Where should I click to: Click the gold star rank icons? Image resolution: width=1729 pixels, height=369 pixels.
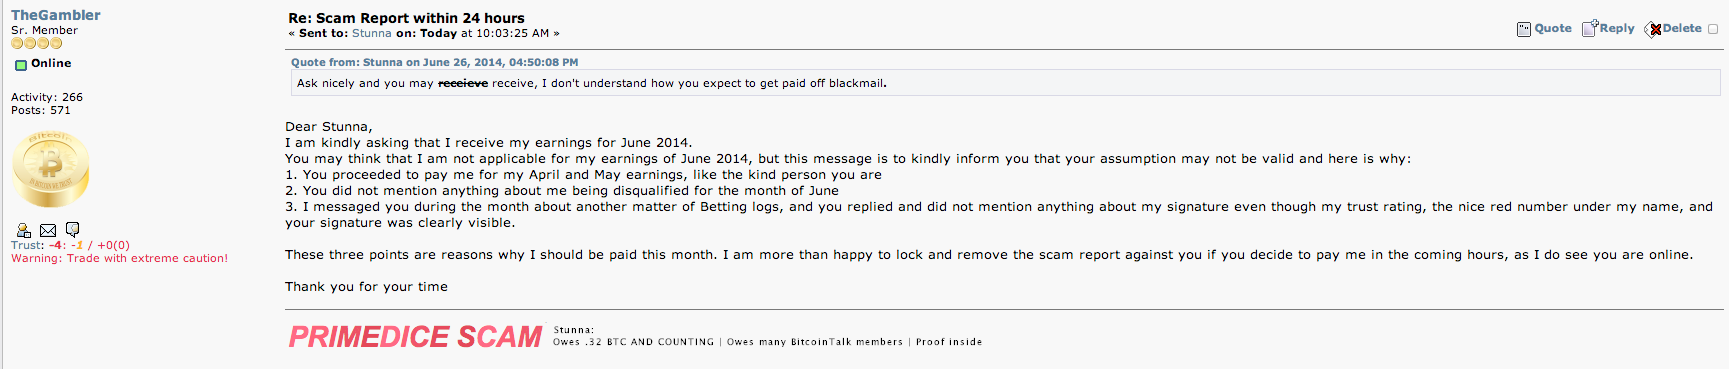[x=36, y=43]
